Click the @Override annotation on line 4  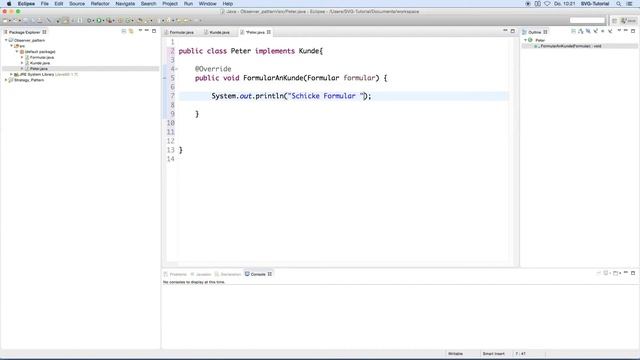213,69
